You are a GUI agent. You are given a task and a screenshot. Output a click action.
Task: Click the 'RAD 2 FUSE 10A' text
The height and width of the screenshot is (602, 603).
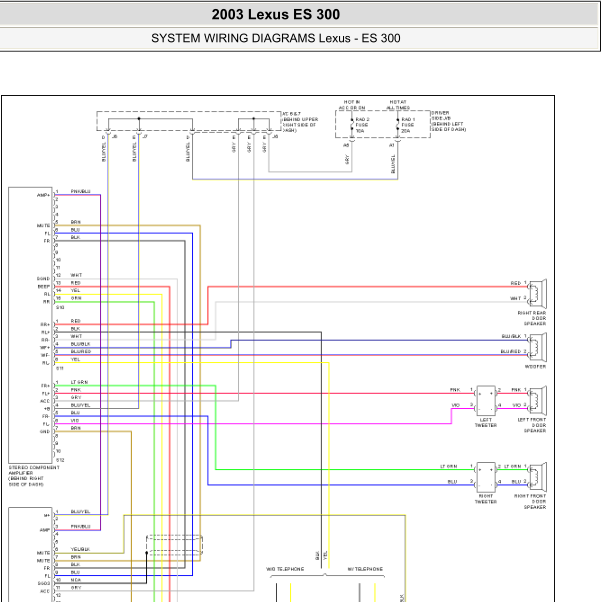pyautogui.click(x=362, y=125)
